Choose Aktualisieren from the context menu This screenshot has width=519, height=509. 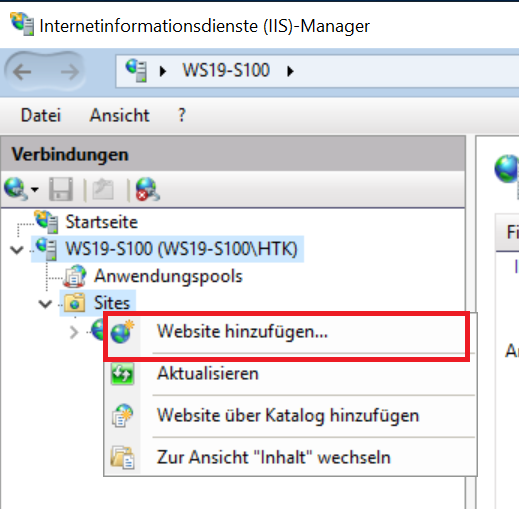click(290, 374)
